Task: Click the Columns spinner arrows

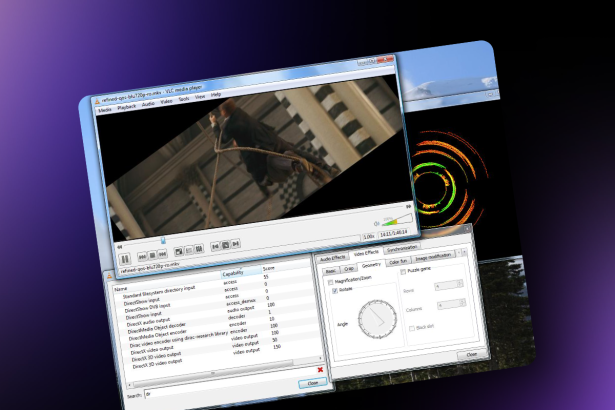Action: 463,302
